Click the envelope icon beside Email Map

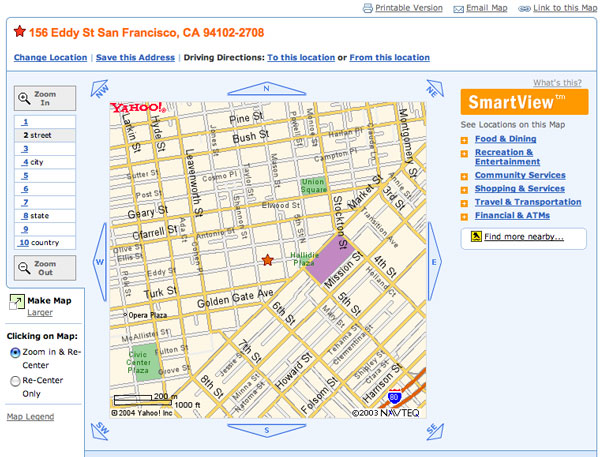458,9
